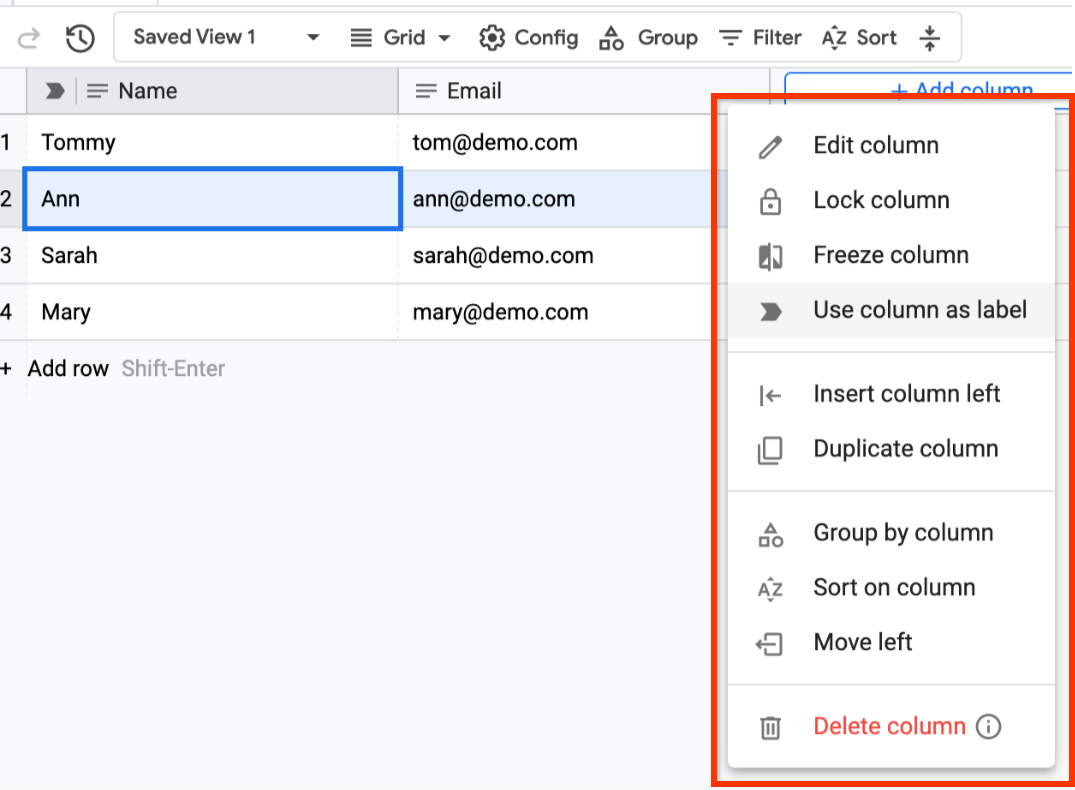Click the redo arrow icon

point(28,37)
